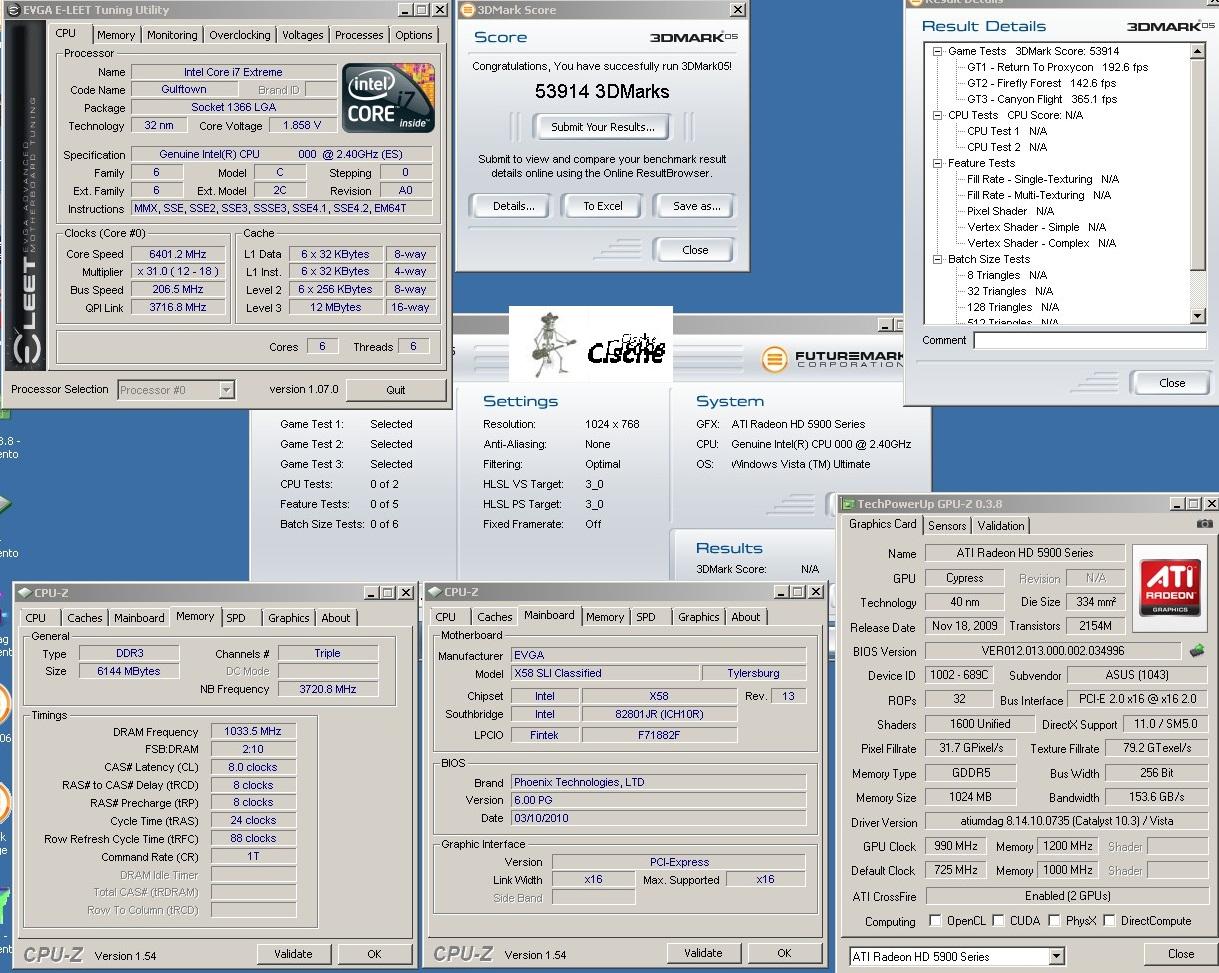Open score Details in 3DMark Score window
1219x973 pixels.
[514, 206]
